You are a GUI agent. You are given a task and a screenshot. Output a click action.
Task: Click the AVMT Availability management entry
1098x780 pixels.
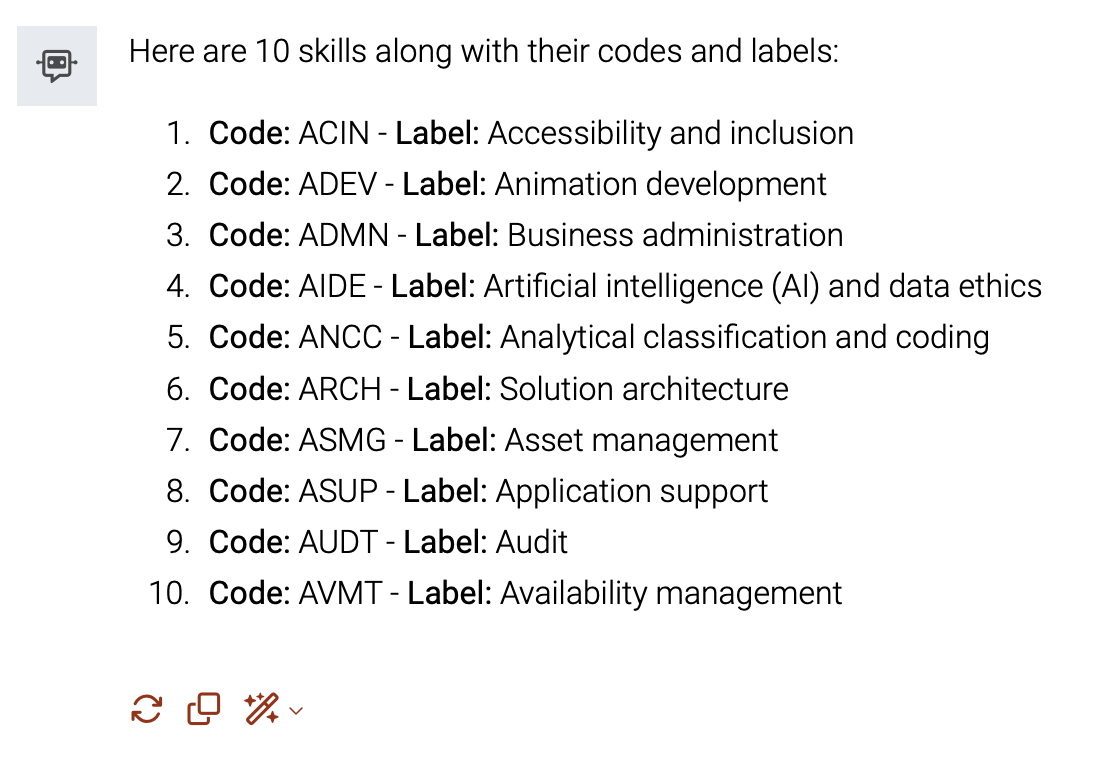click(525, 593)
